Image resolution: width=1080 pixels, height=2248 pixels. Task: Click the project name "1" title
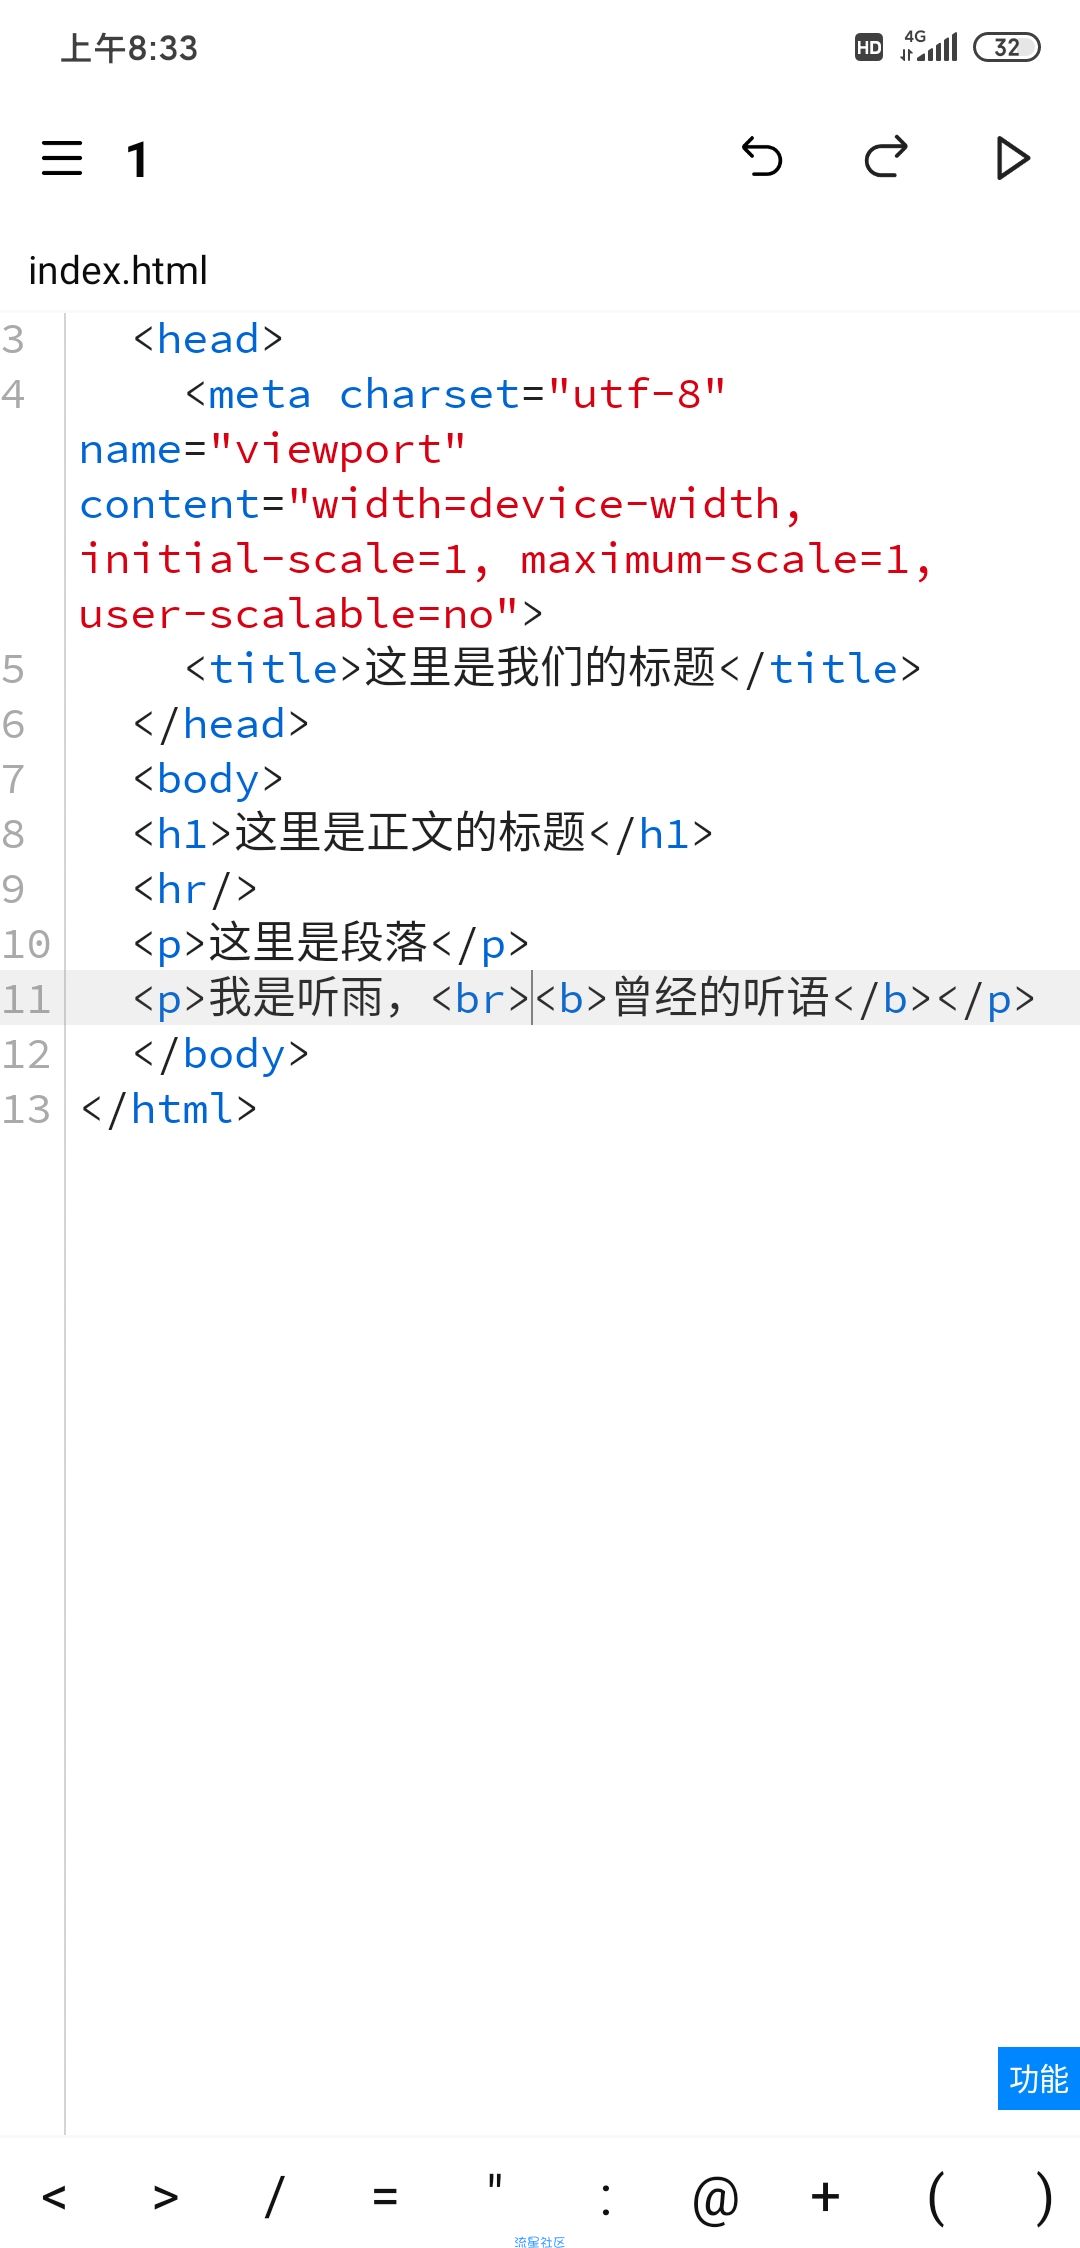(137, 160)
